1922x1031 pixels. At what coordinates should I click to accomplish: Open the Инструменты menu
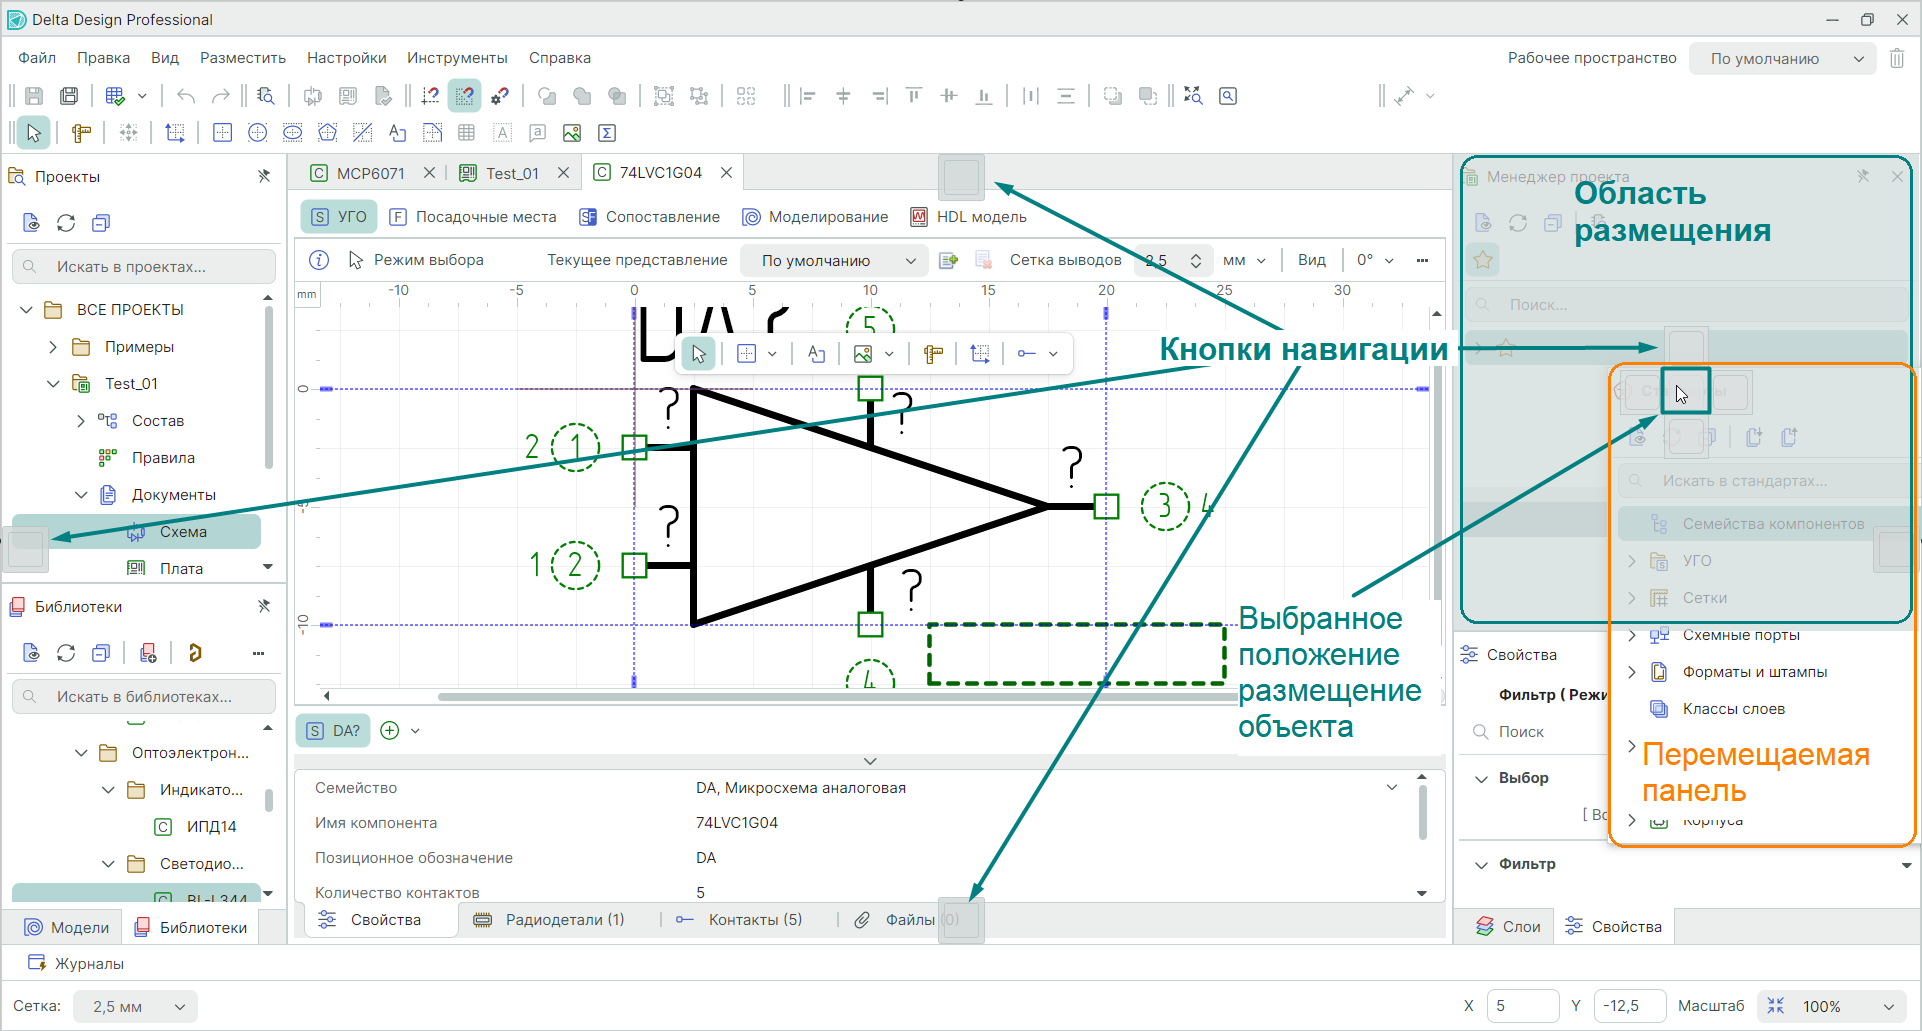click(x=457, y=58)
